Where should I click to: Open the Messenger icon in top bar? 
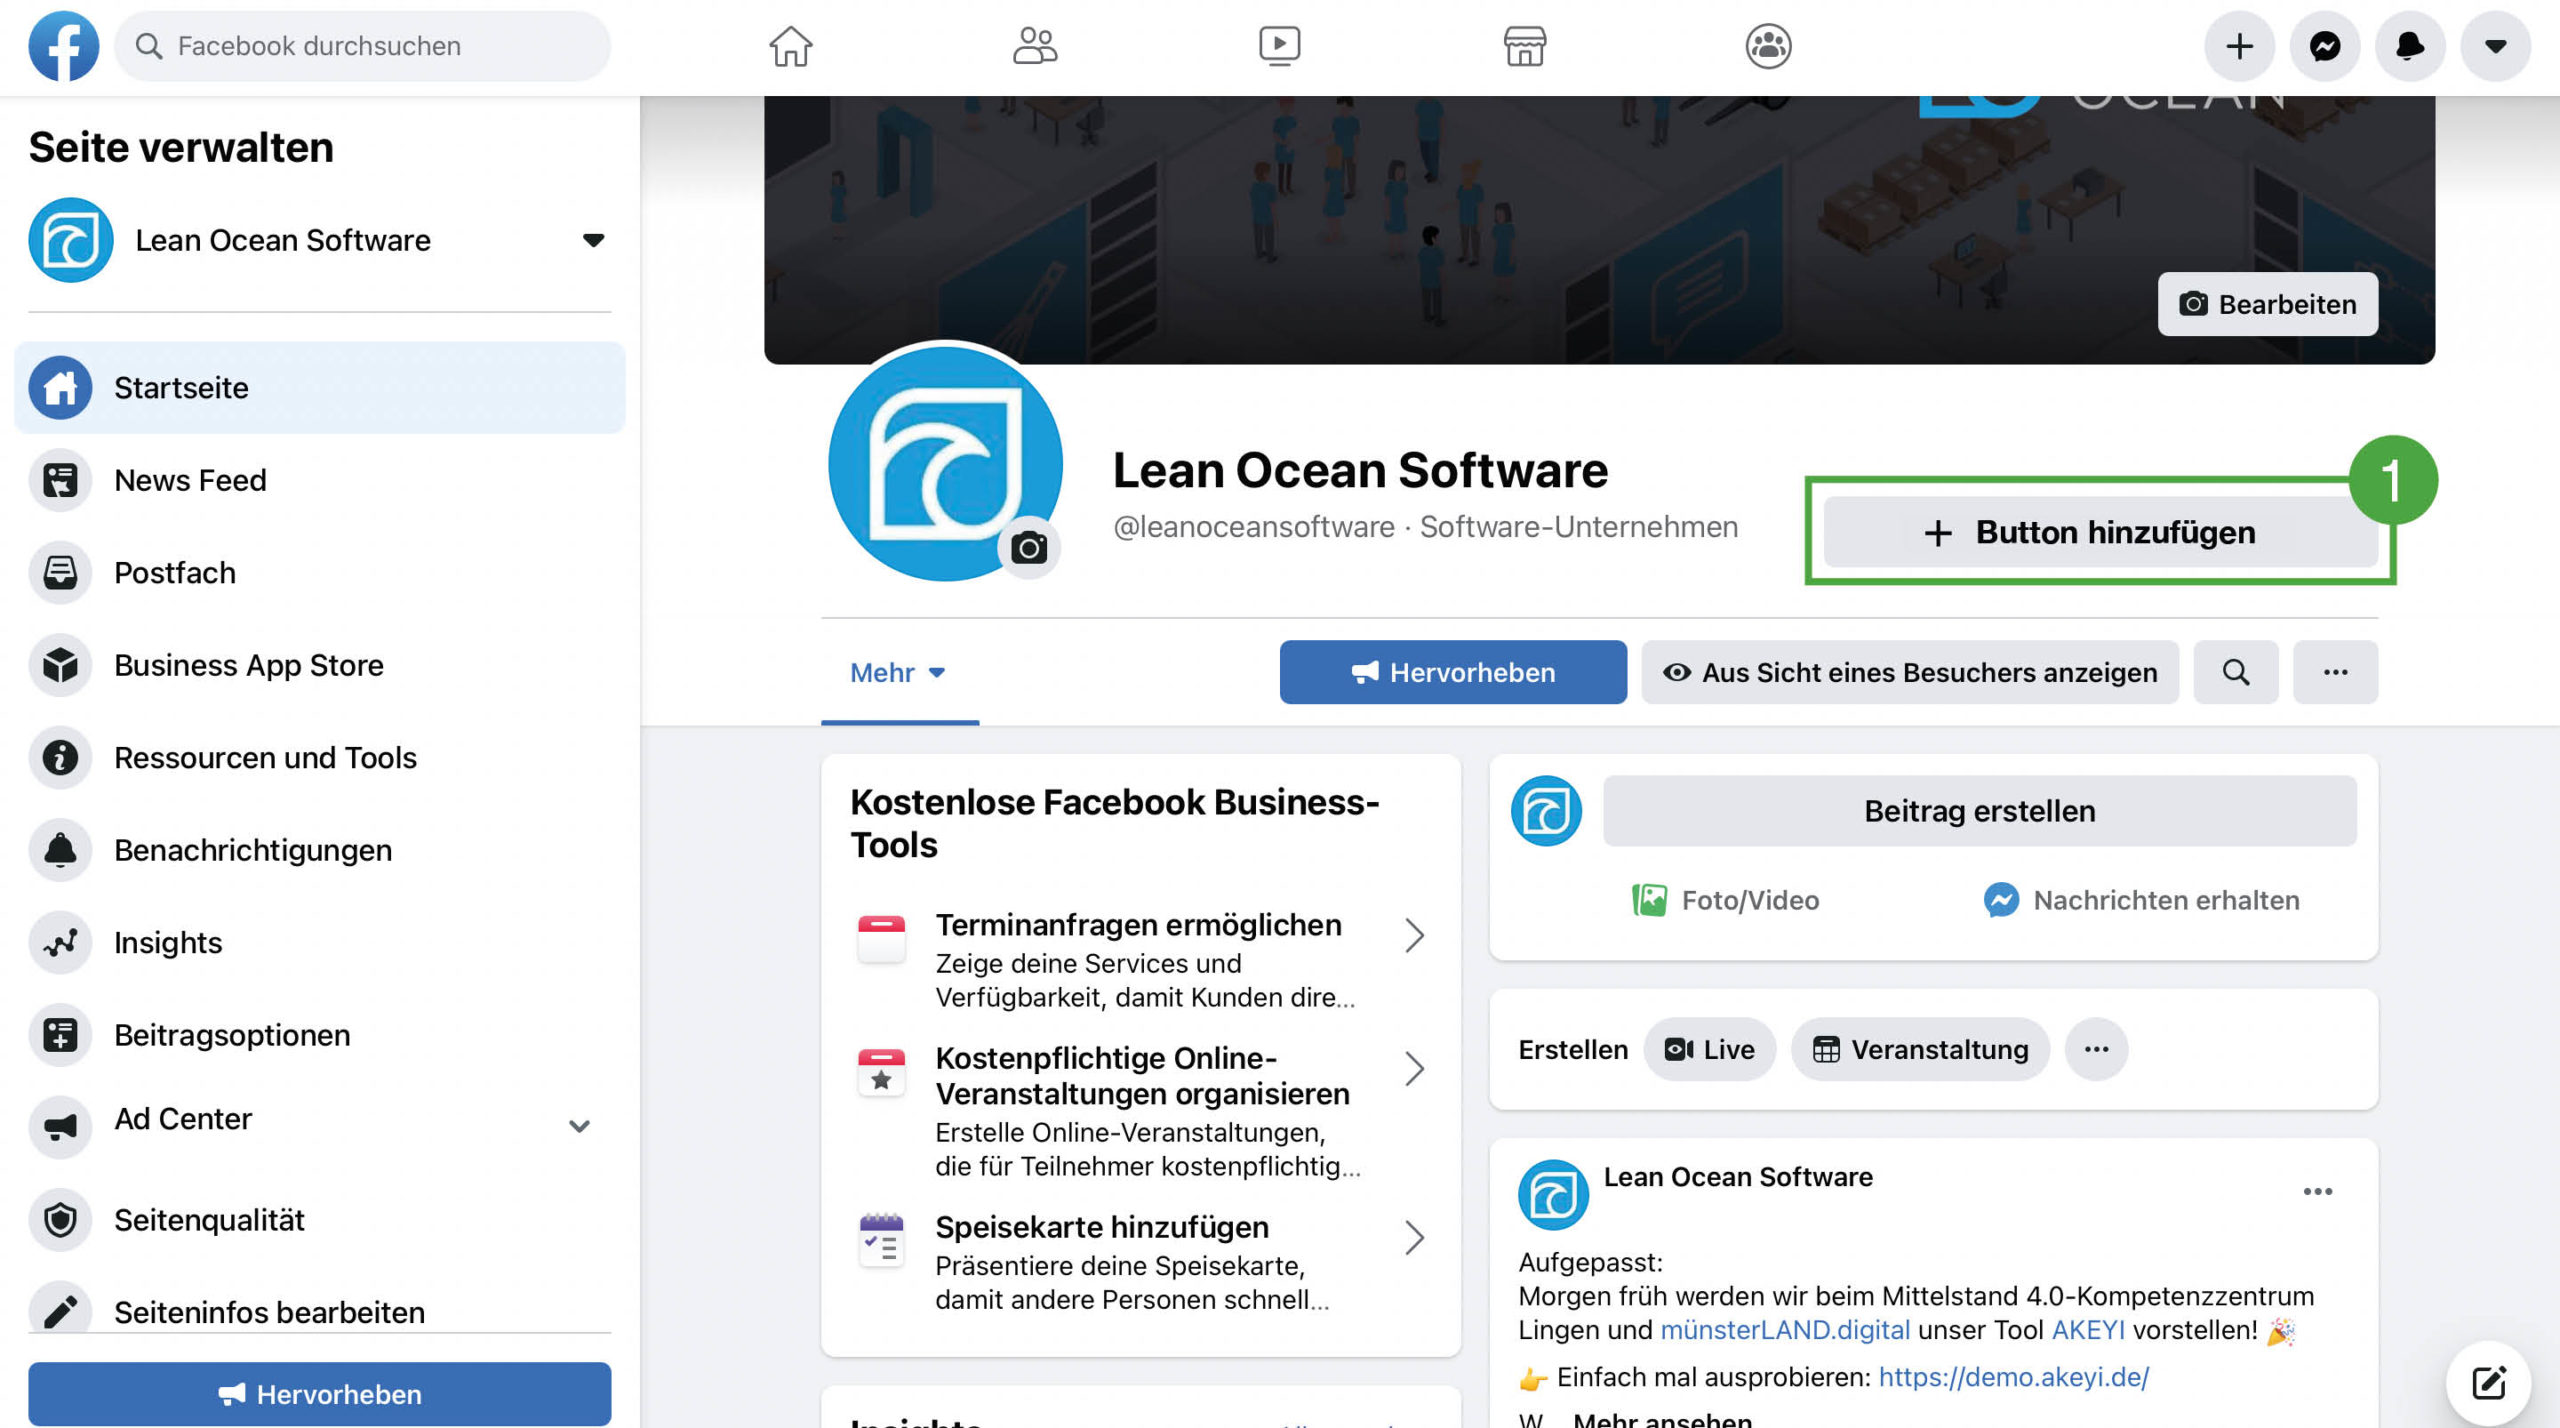click(x=2325, y=46)
